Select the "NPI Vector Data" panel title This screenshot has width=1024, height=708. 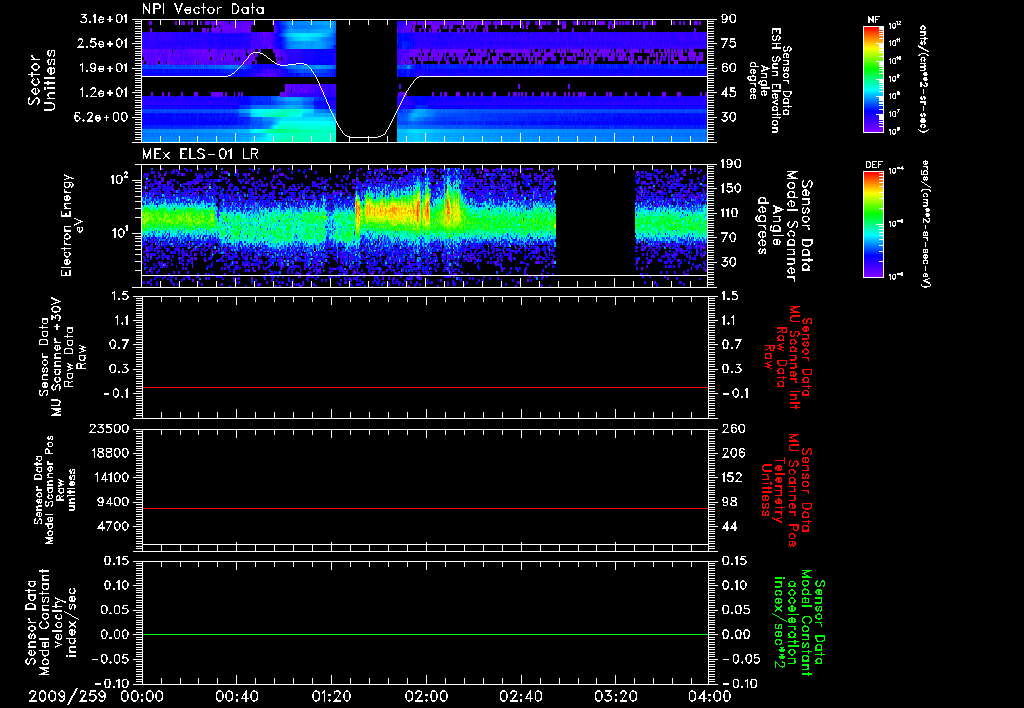point(203,9)
